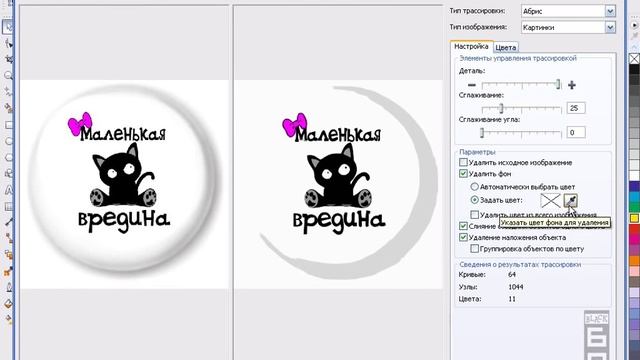Click the Кривые value 64
This screenshot has width=640, height=360.
pos(512,275)
